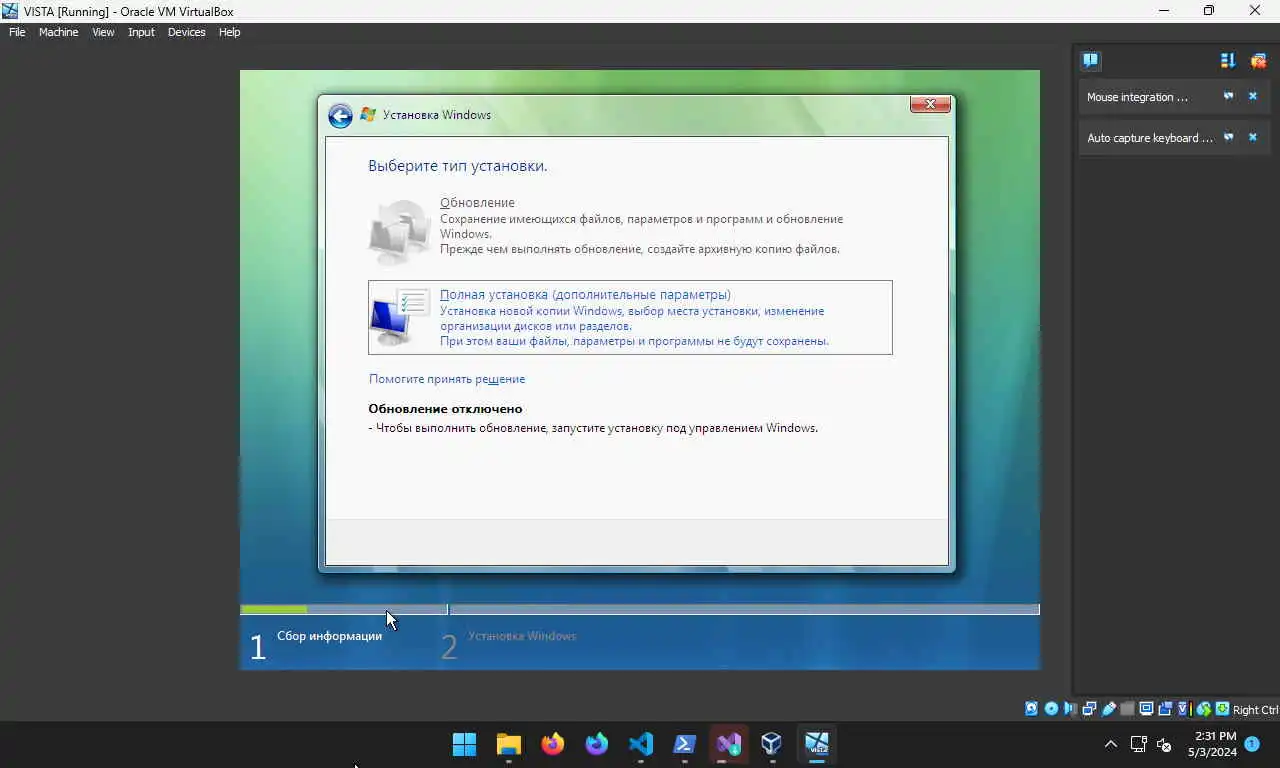The image size is (1280, 768).
Task: Open the blue Firefox variant taskbar icon
Action: (x=597, y=744)
